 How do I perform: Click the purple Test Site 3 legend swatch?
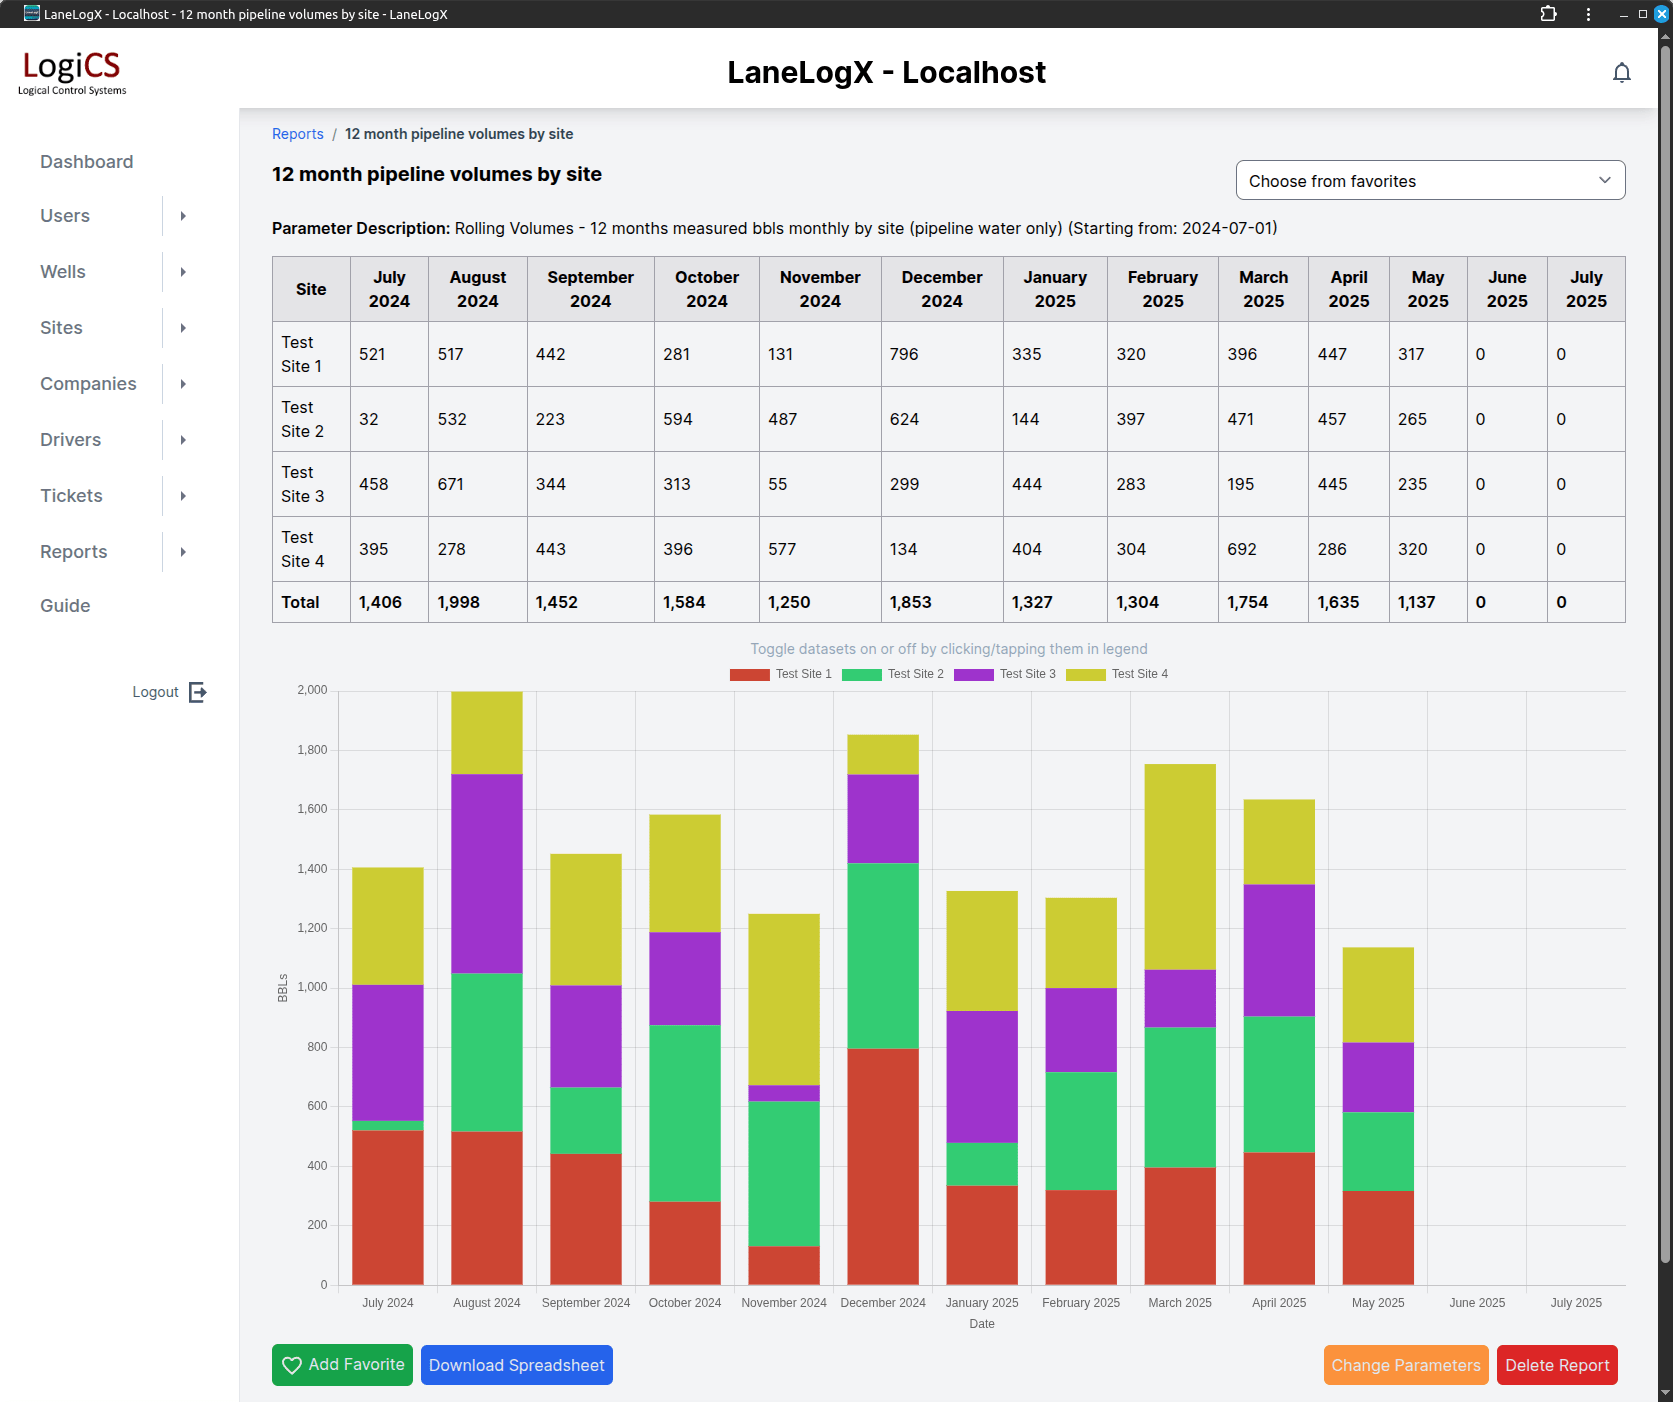[x=973, y=674]
